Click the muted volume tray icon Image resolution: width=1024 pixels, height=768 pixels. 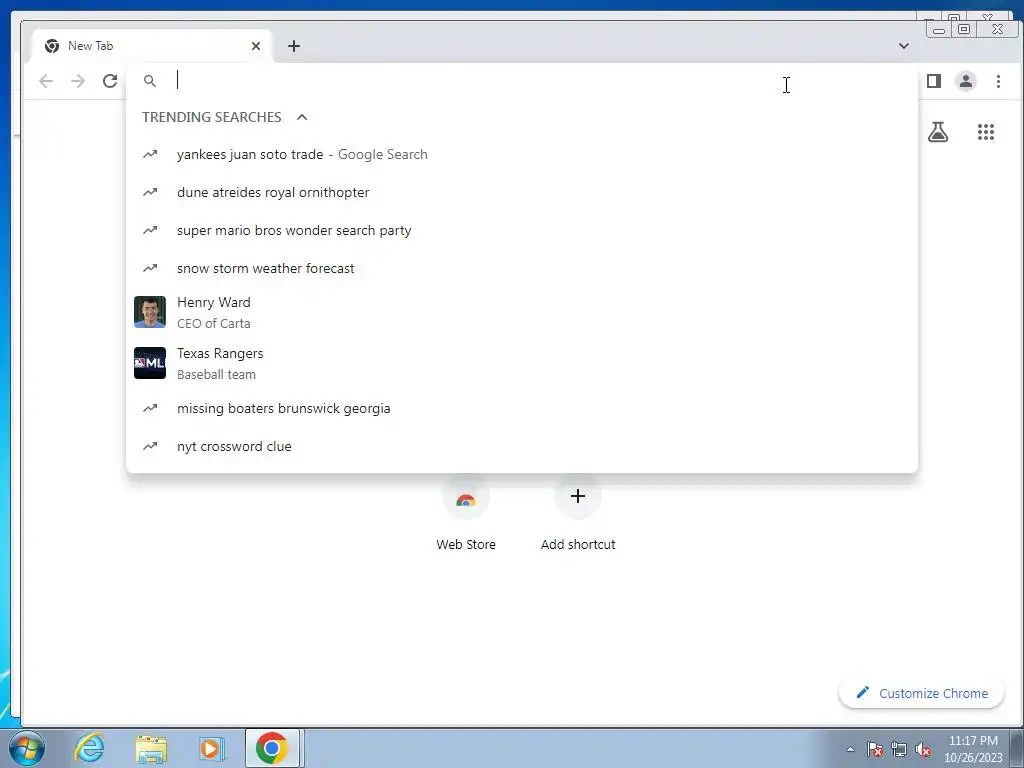923,749
